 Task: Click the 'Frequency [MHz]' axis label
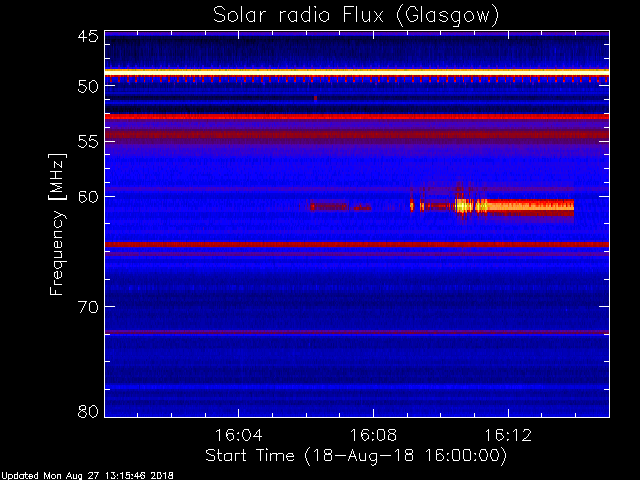tap(57, 224)
